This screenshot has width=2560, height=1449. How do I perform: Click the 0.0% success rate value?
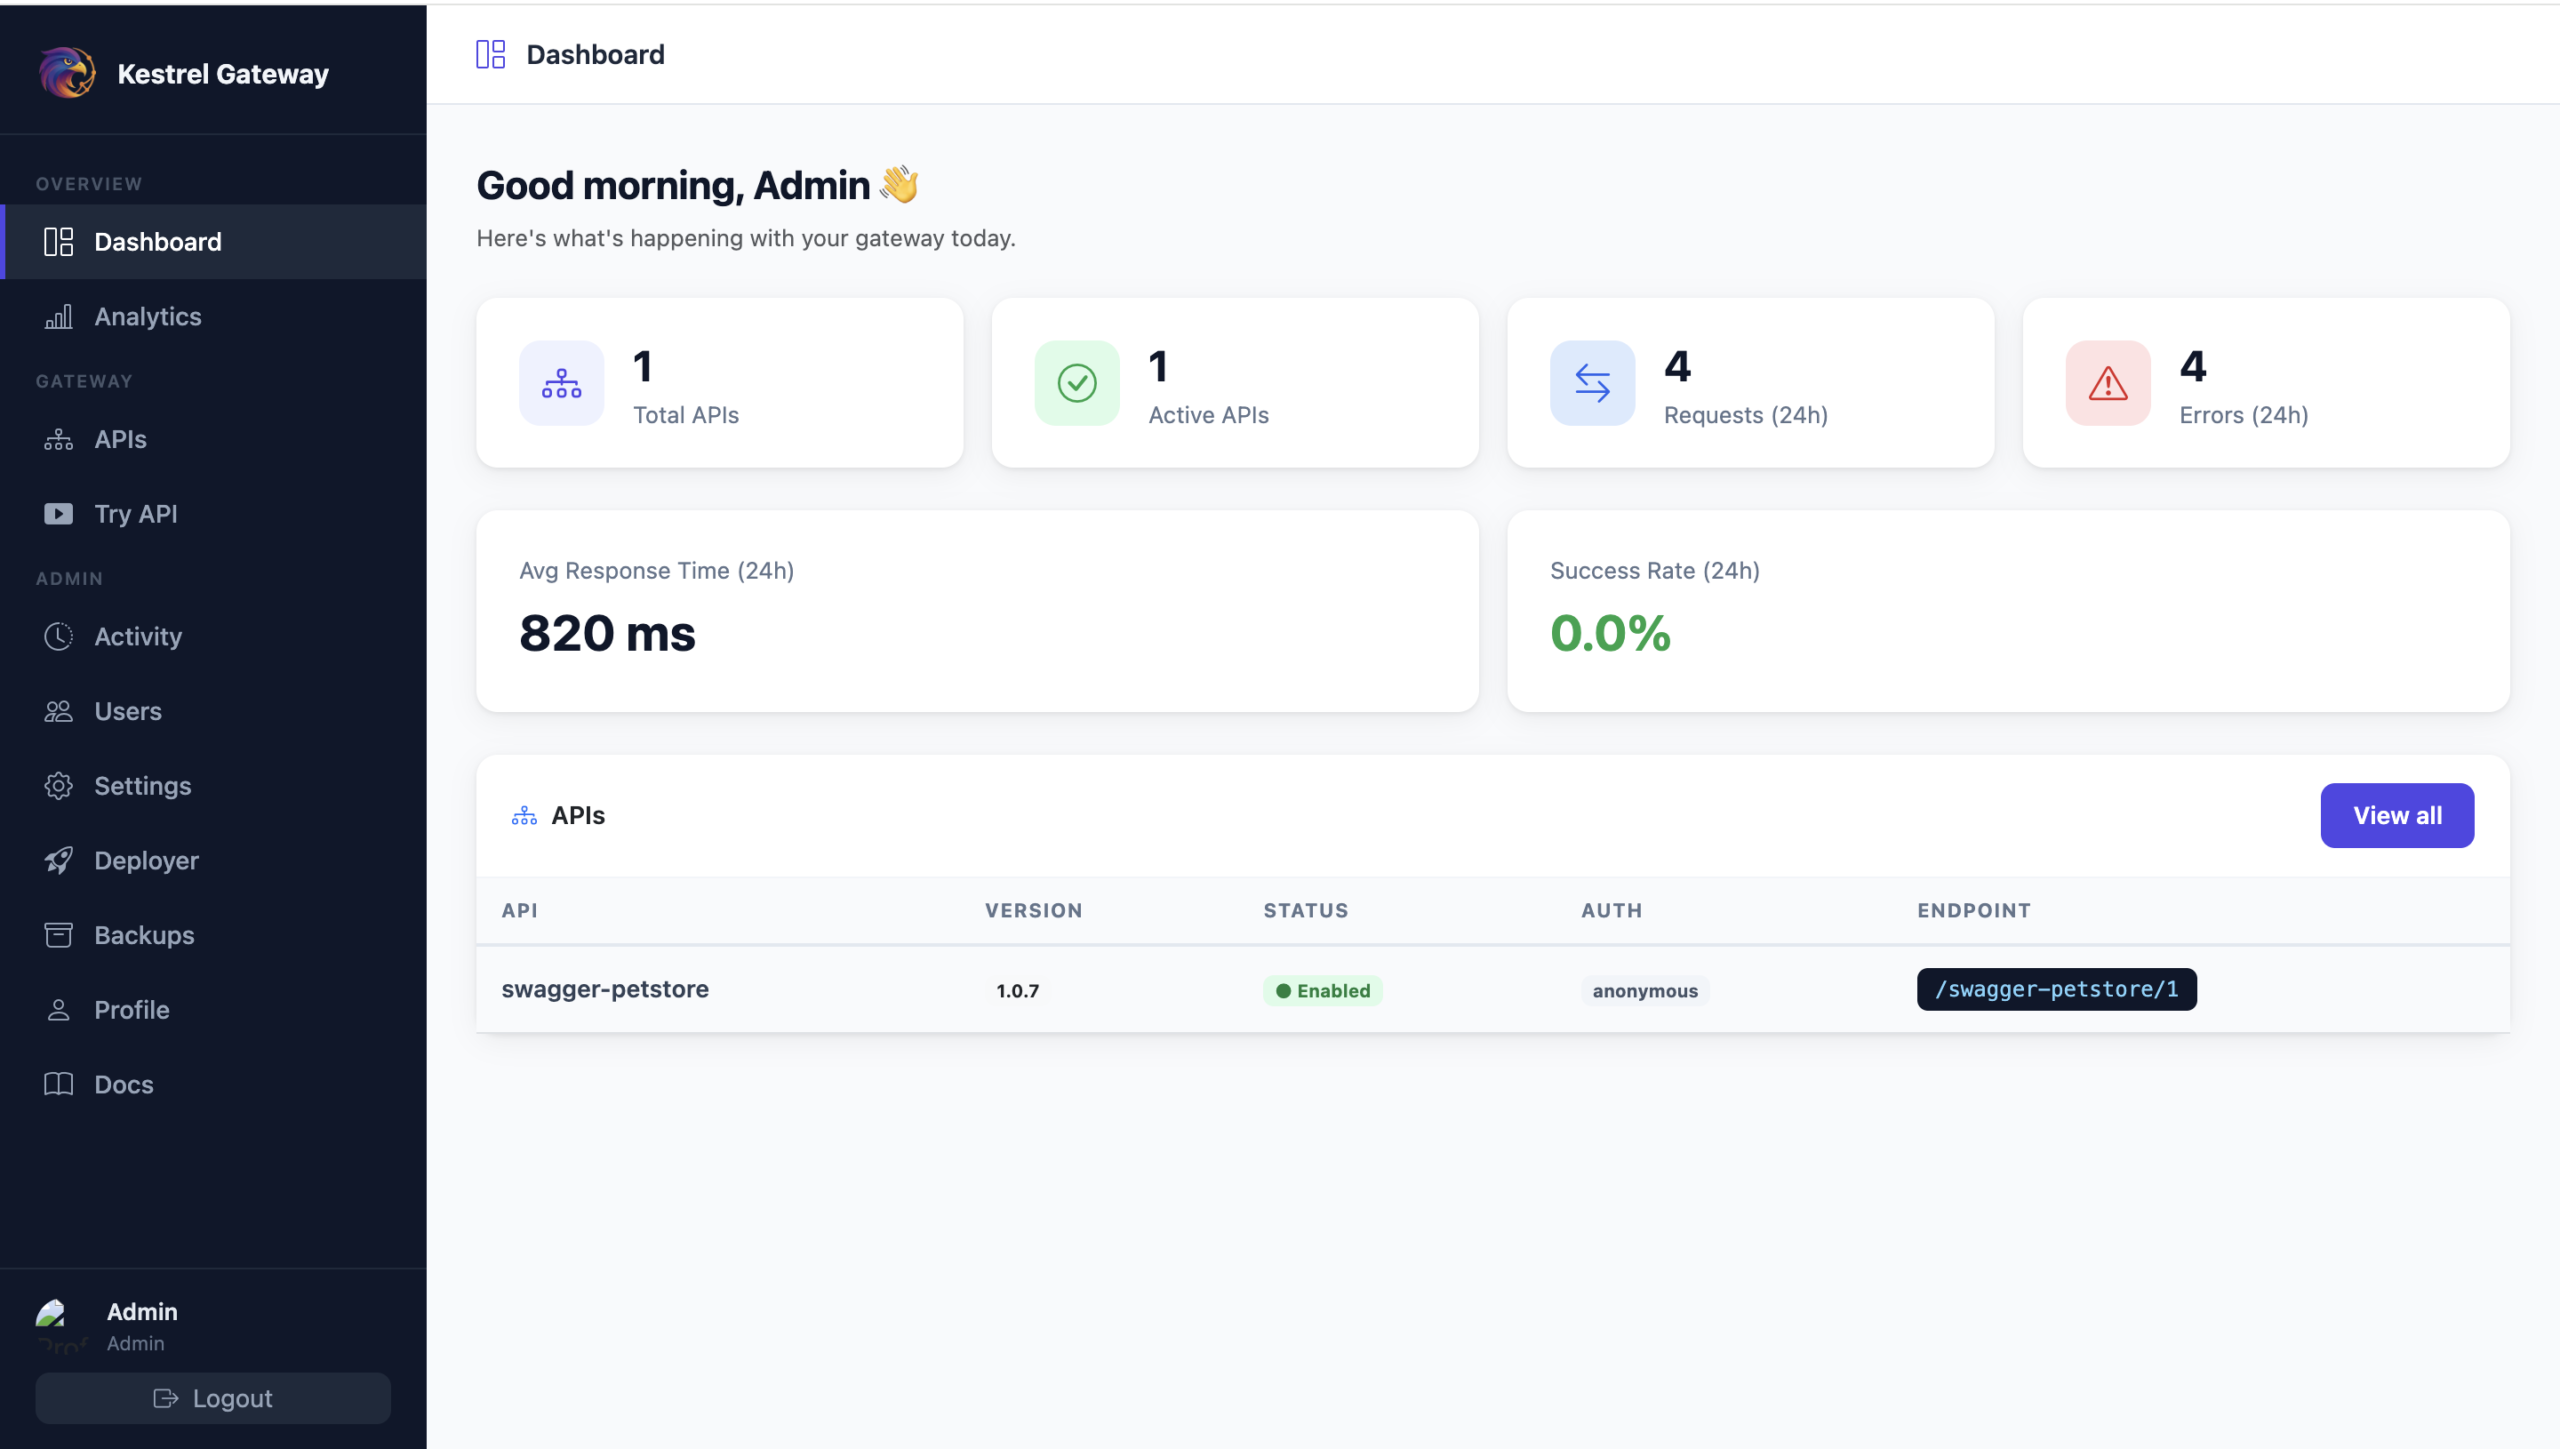click(1610, 634)
